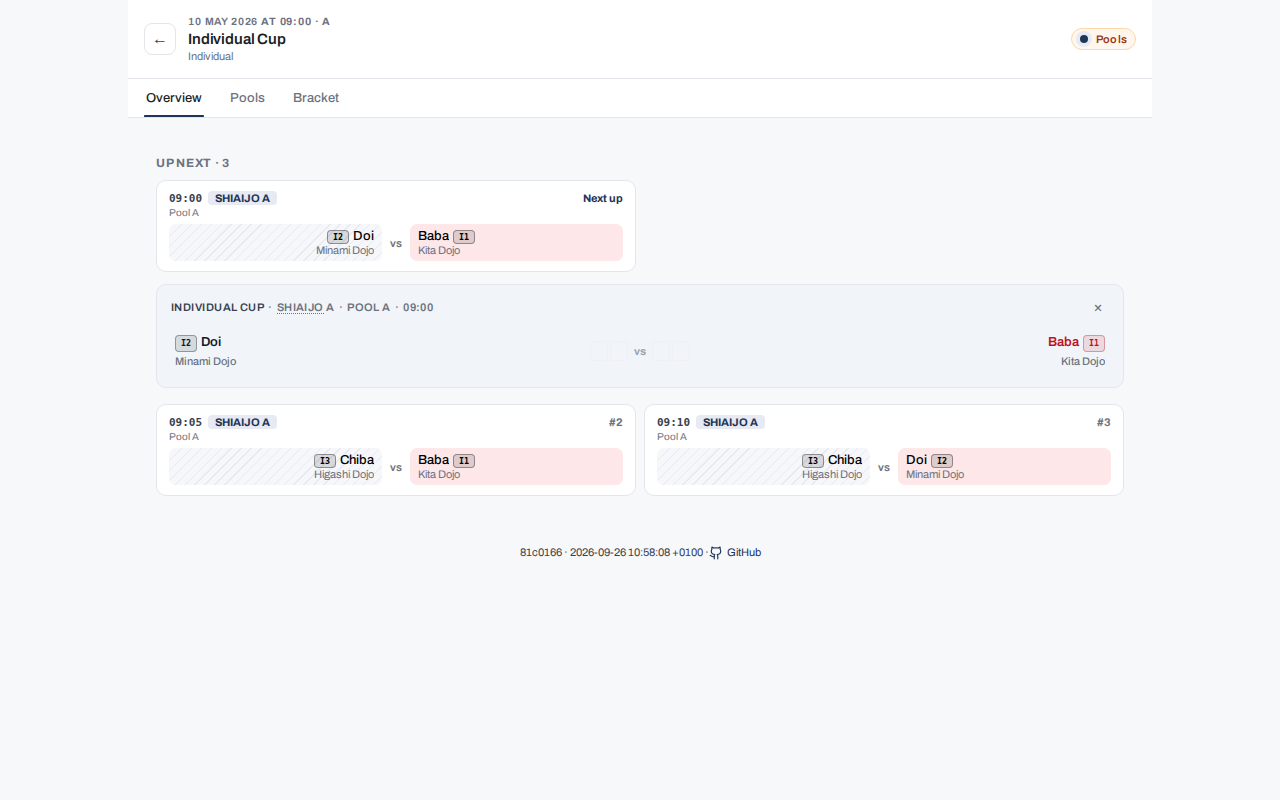Follow the GitHub text link in footer
The image size is (1280, 800).
tap(744, 553)
